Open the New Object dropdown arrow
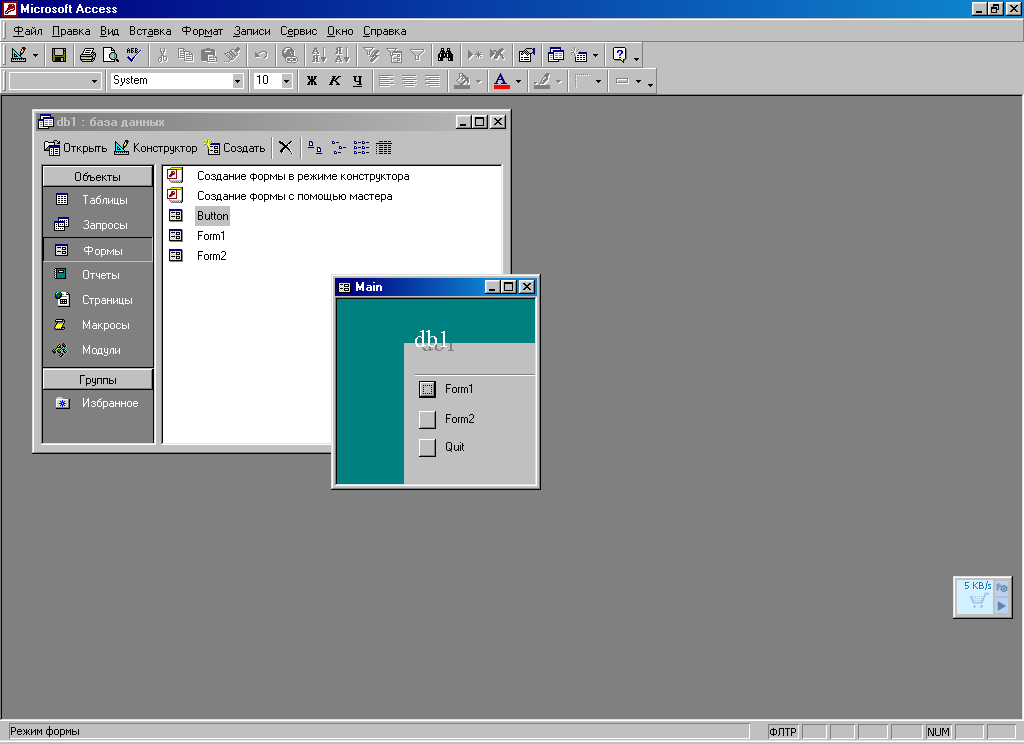The width and height of the screenshot is (1024, 744). click(x=595, y=56)
